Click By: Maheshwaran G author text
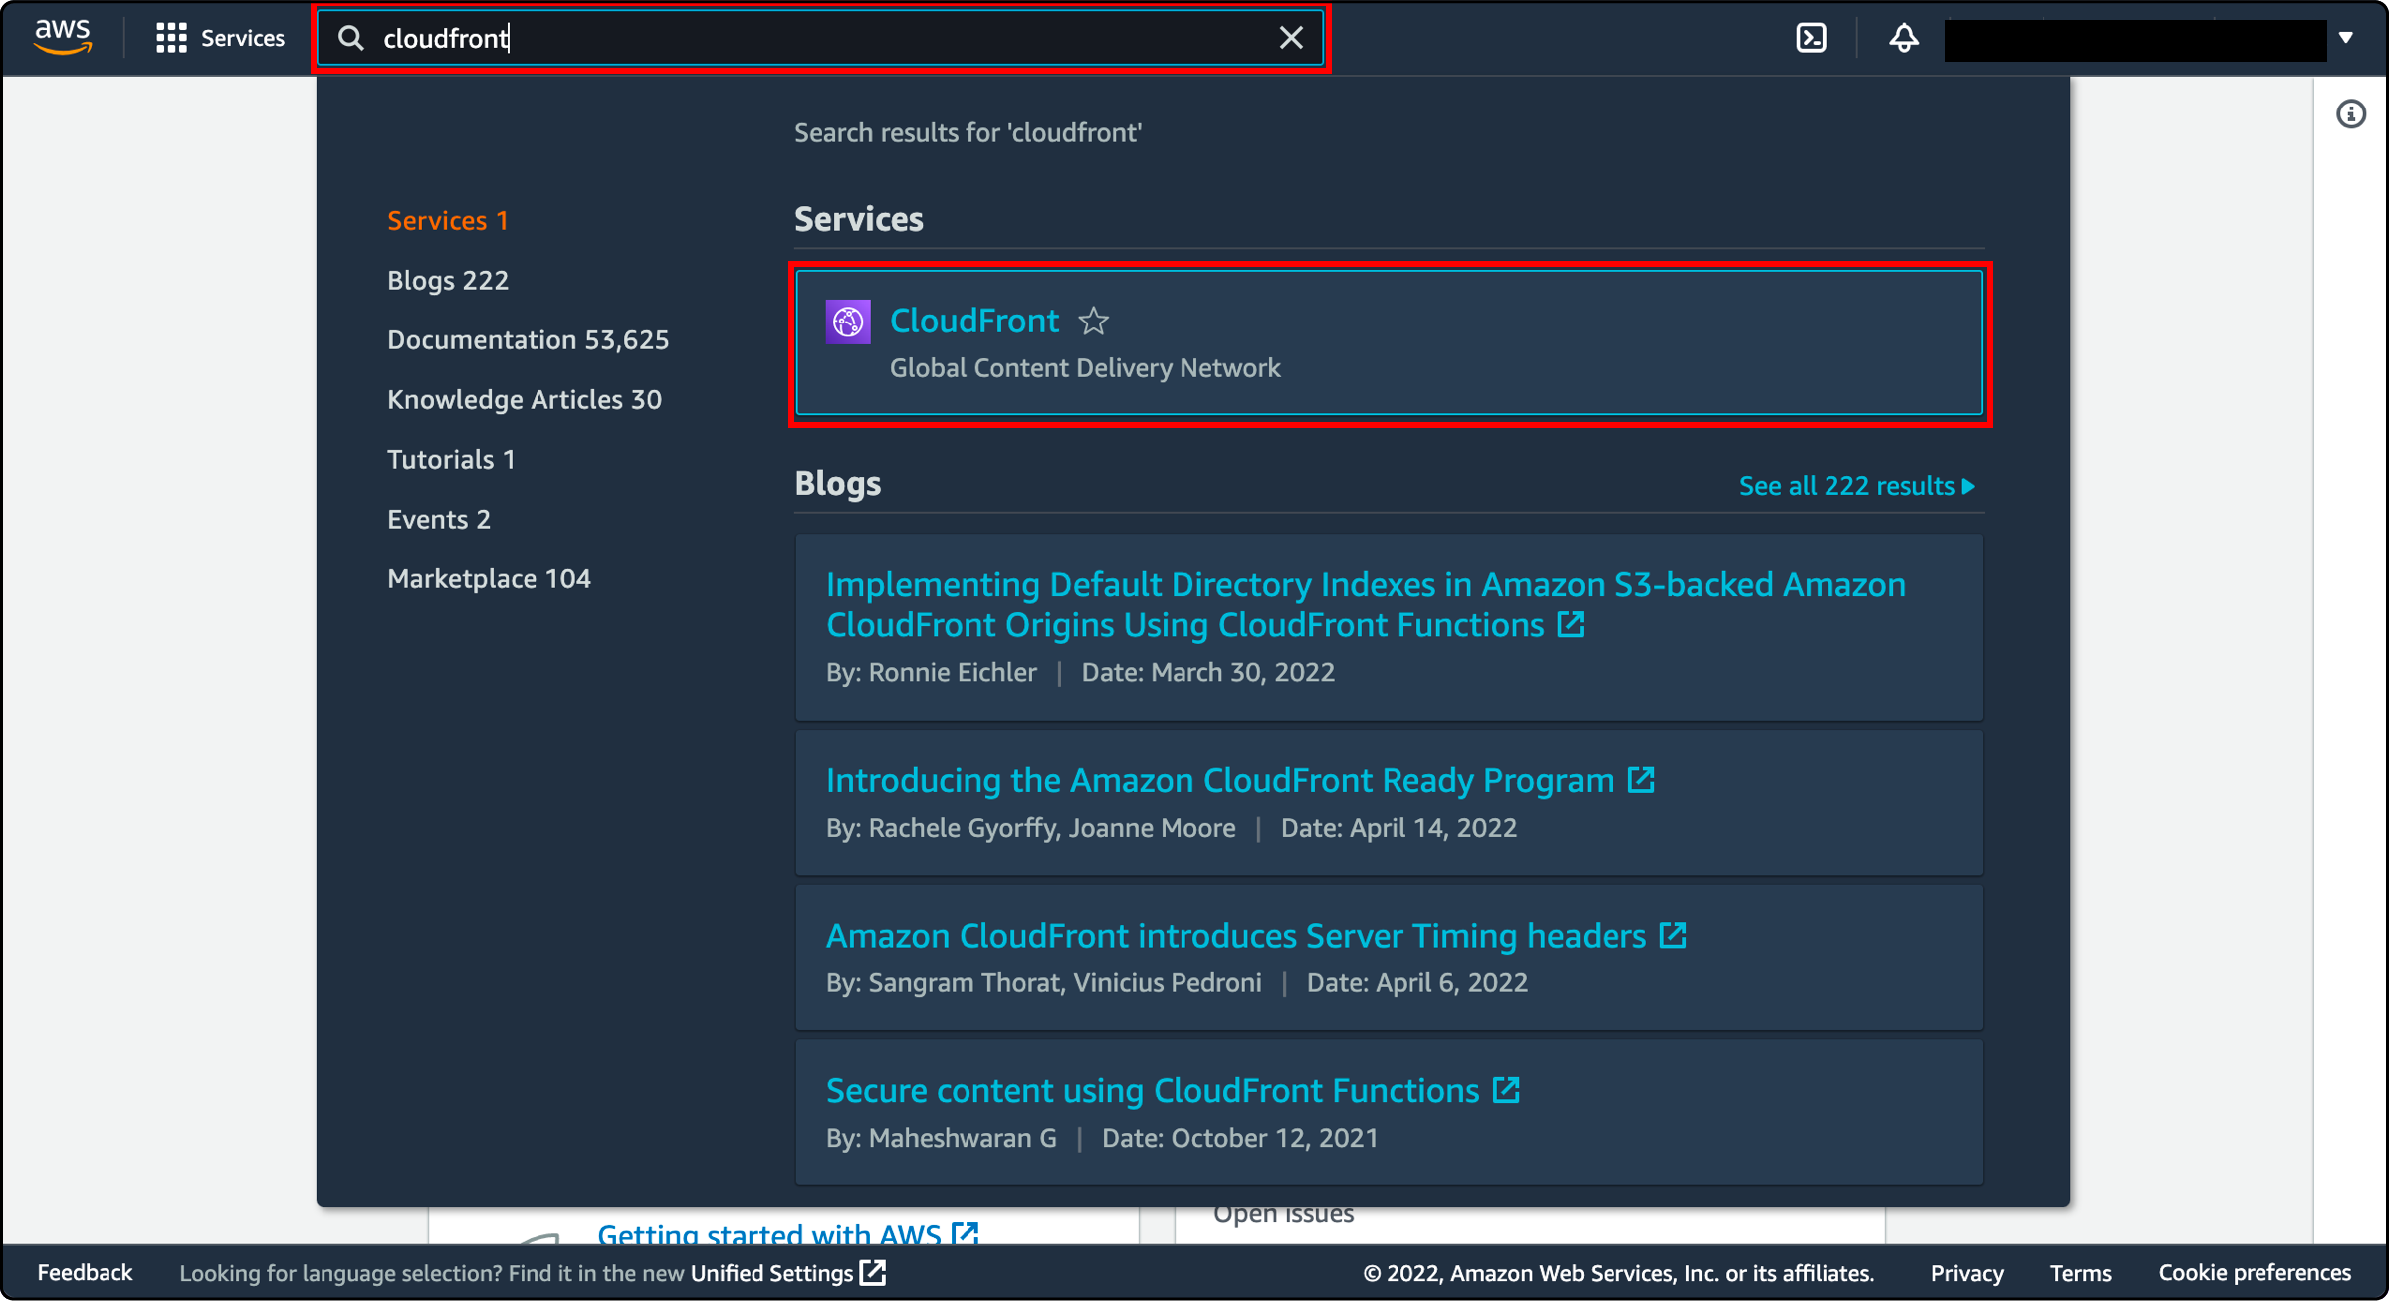The width and height of the screenshot is (2389, 1301). [x=941, y=1138]
